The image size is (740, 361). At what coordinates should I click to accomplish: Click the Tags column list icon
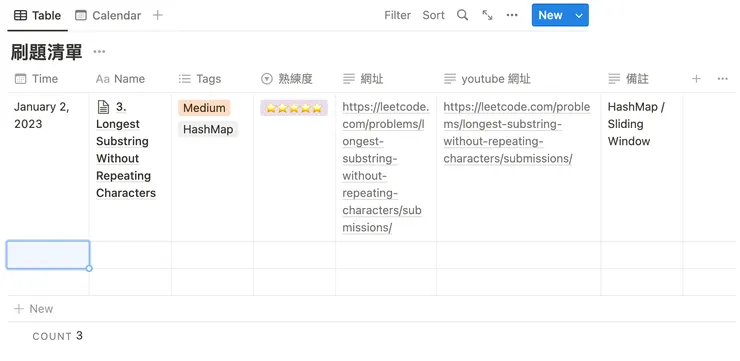click(185, 79)
